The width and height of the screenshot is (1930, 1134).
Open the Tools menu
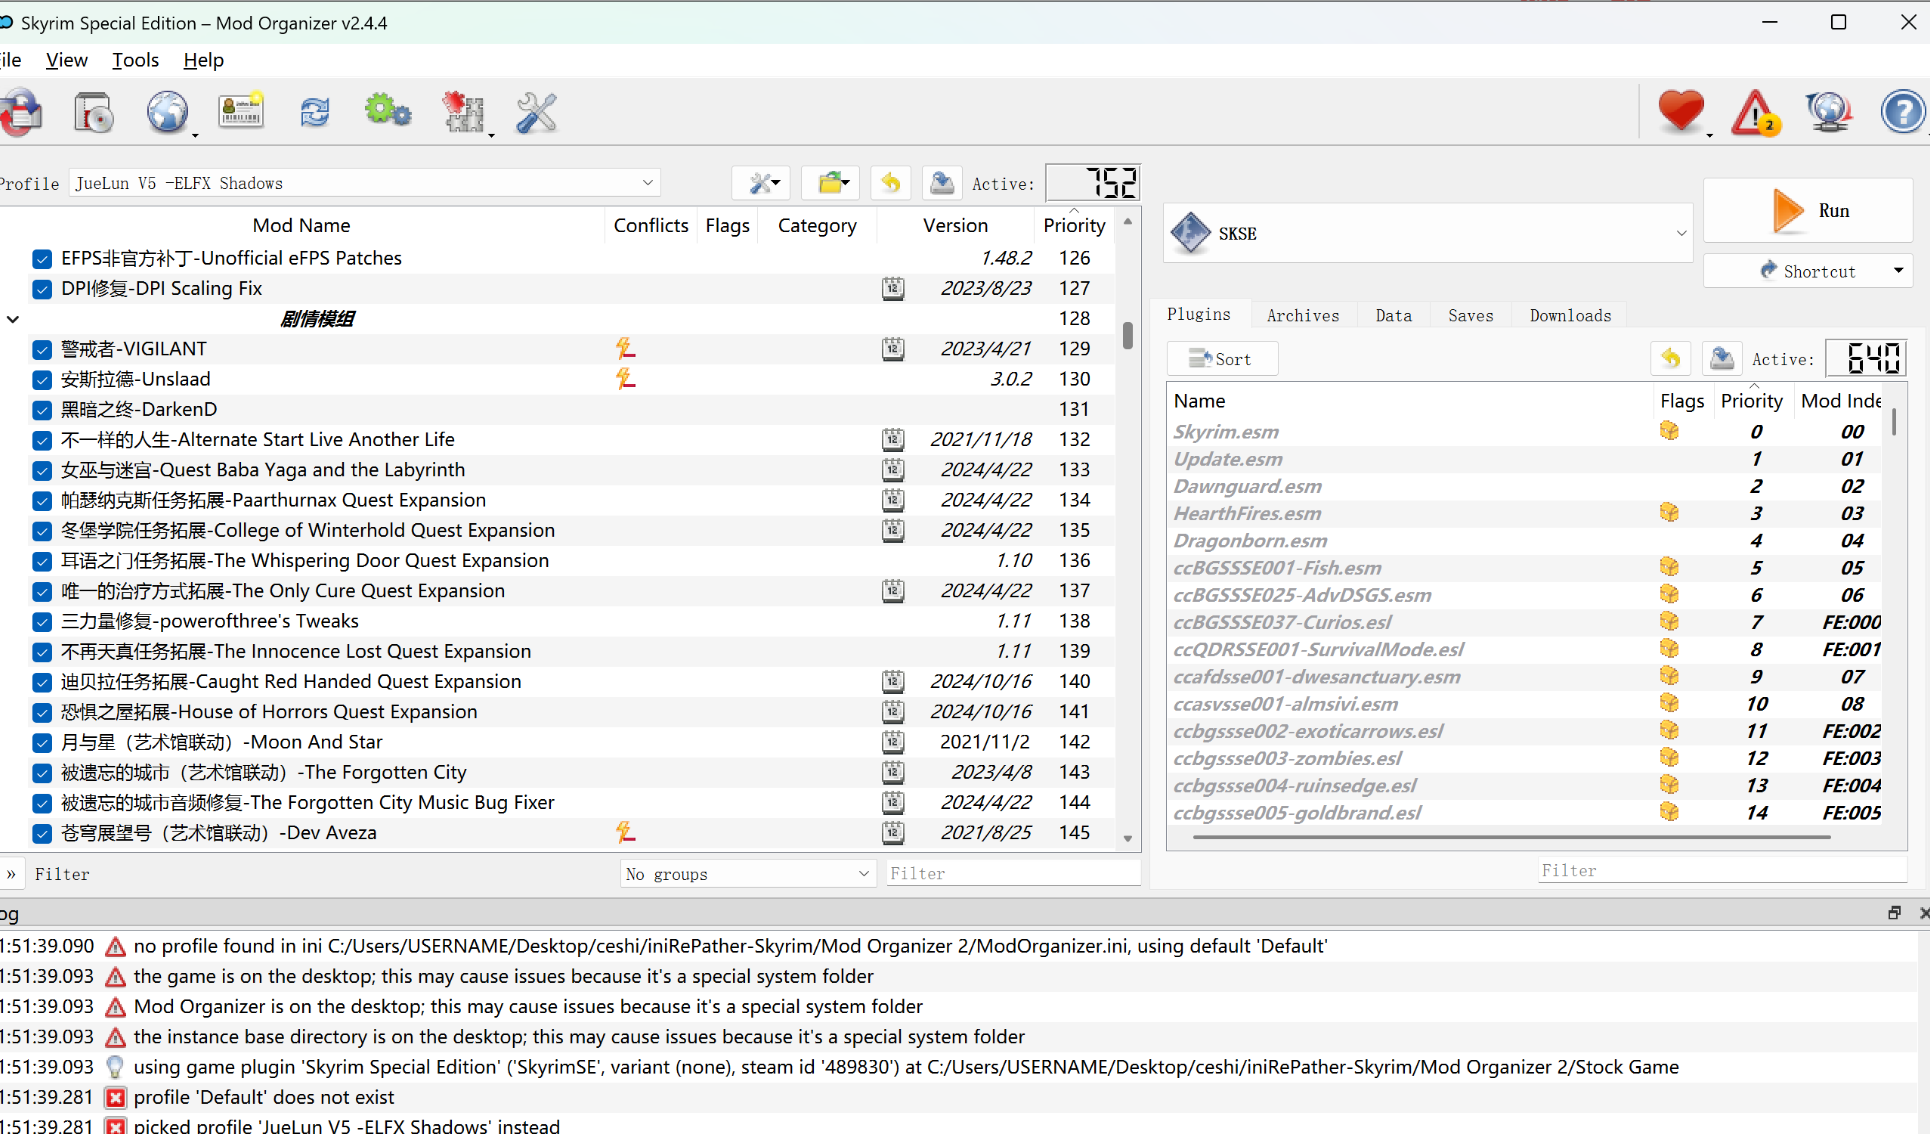coord(135,60)
